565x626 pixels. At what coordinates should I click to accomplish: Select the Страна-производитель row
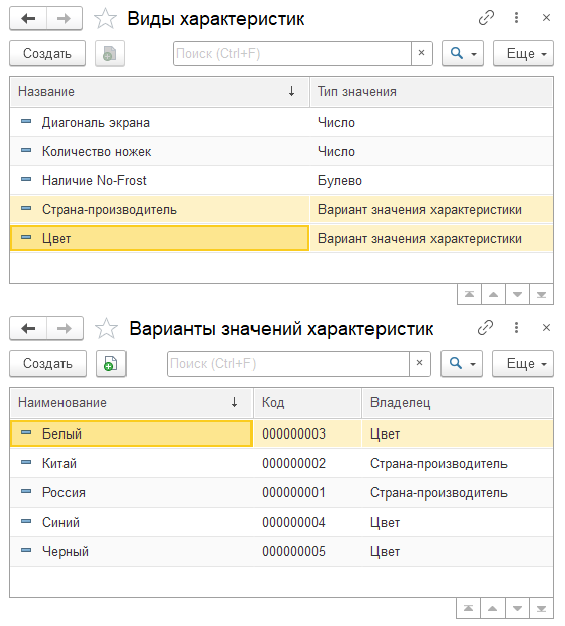click(x=282, y=210)
